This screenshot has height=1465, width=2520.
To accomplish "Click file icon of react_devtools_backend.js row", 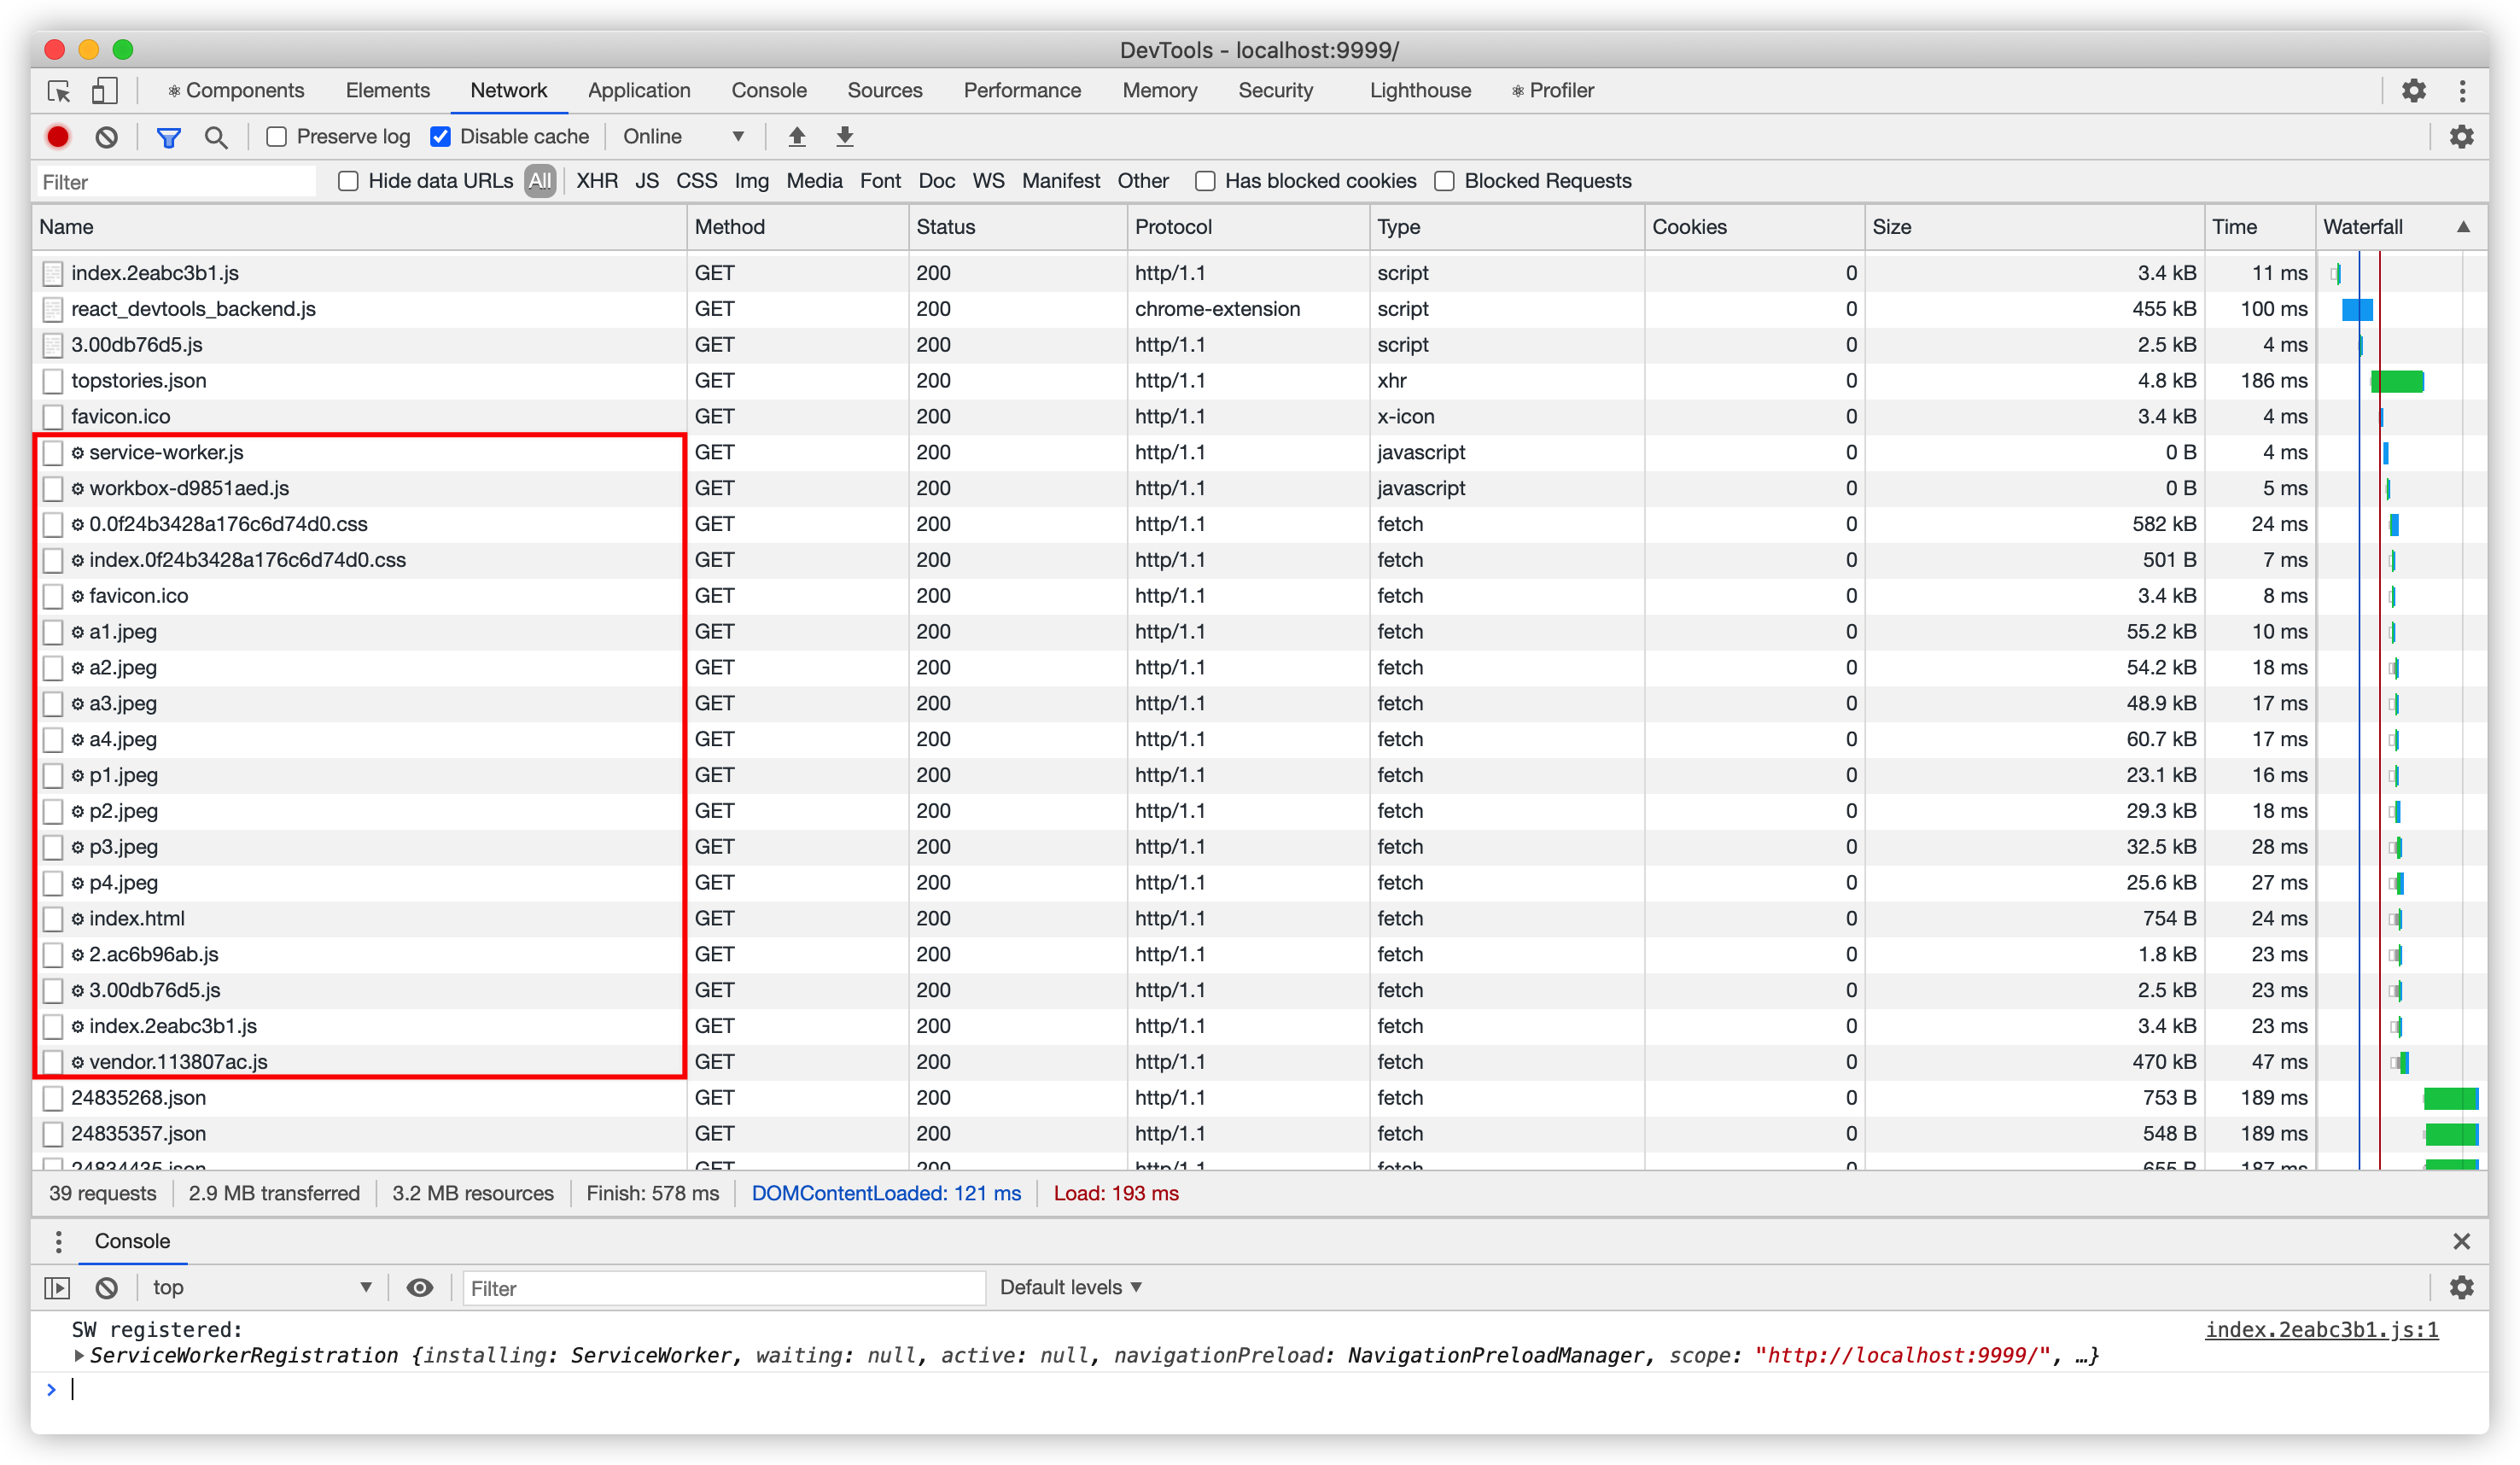I will [x=53, y=310].
